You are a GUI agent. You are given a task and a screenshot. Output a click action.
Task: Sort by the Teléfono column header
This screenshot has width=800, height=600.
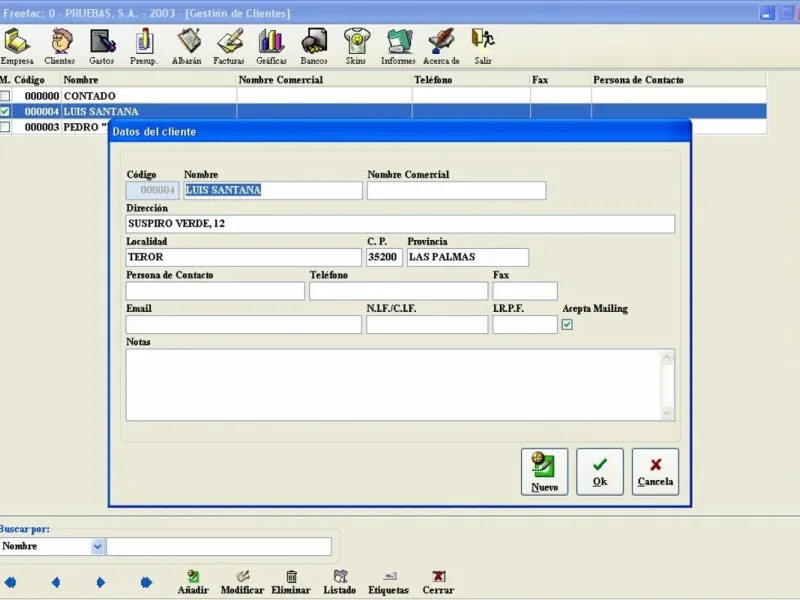tap(470, 80)
